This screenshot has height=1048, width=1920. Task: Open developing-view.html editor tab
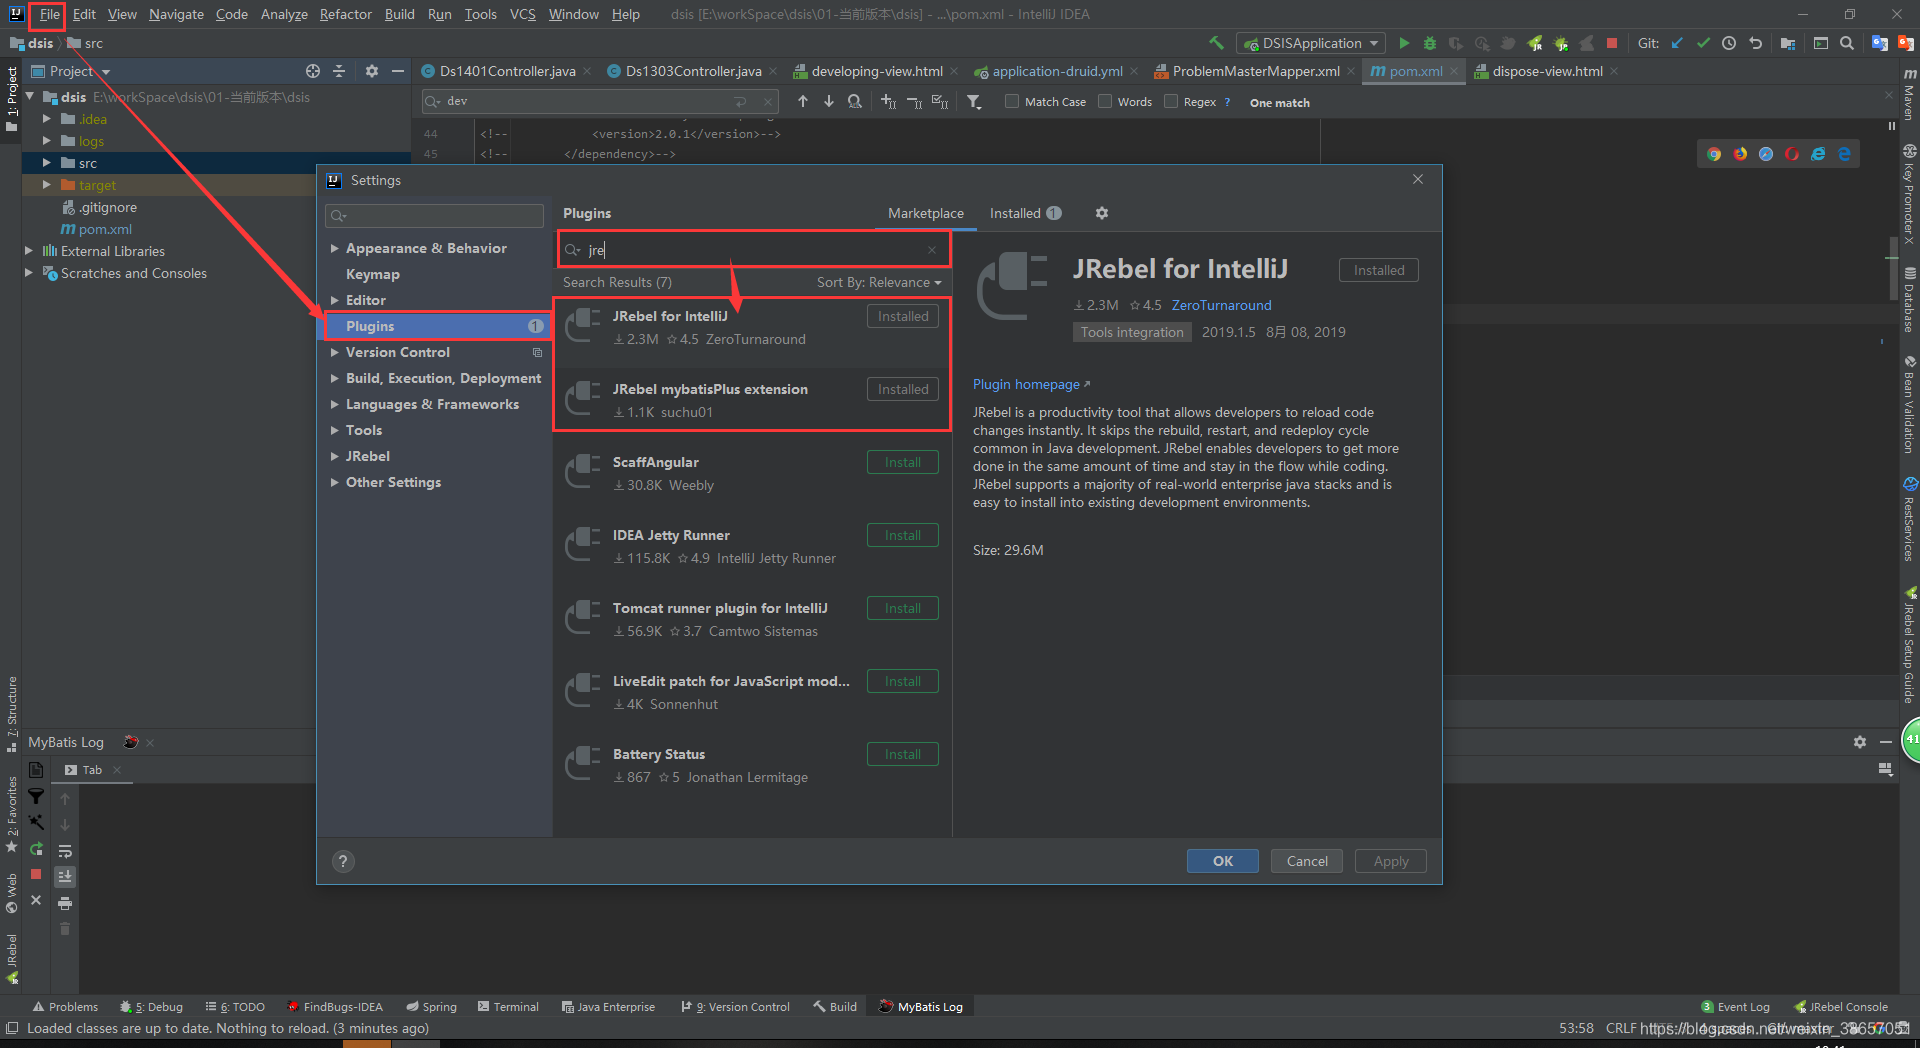(876, 71)
